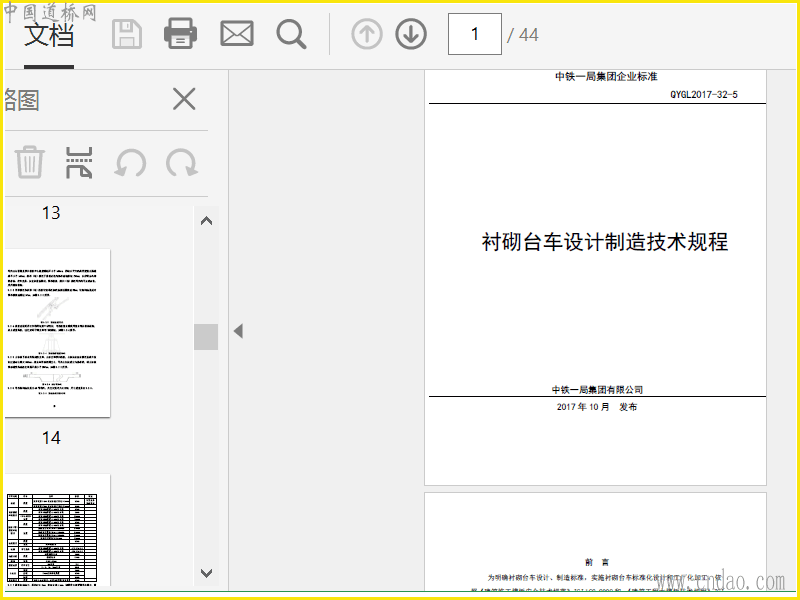800x600 pixels.
Task: Click the Save (floppy disk) icon
Action: 127,35
